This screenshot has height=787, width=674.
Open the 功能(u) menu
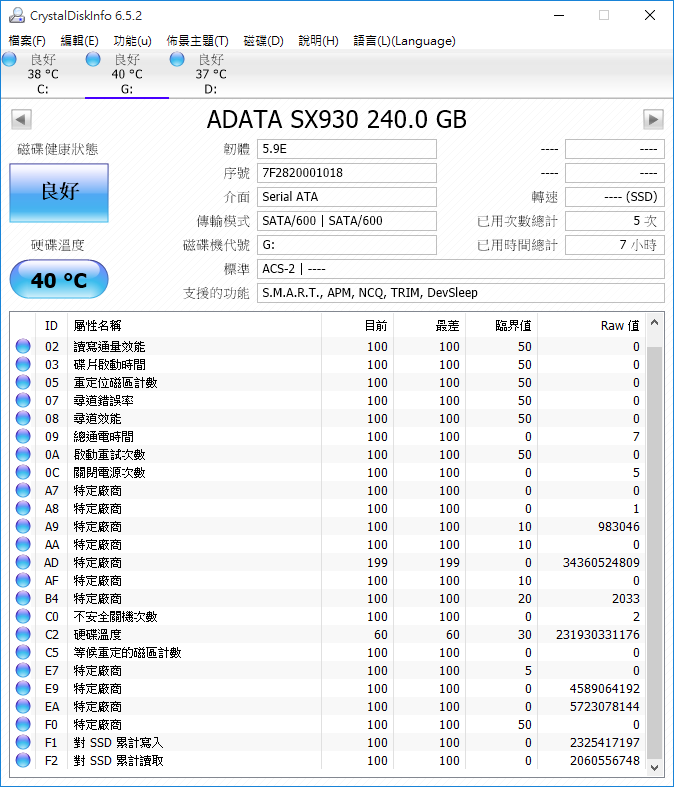132,41
